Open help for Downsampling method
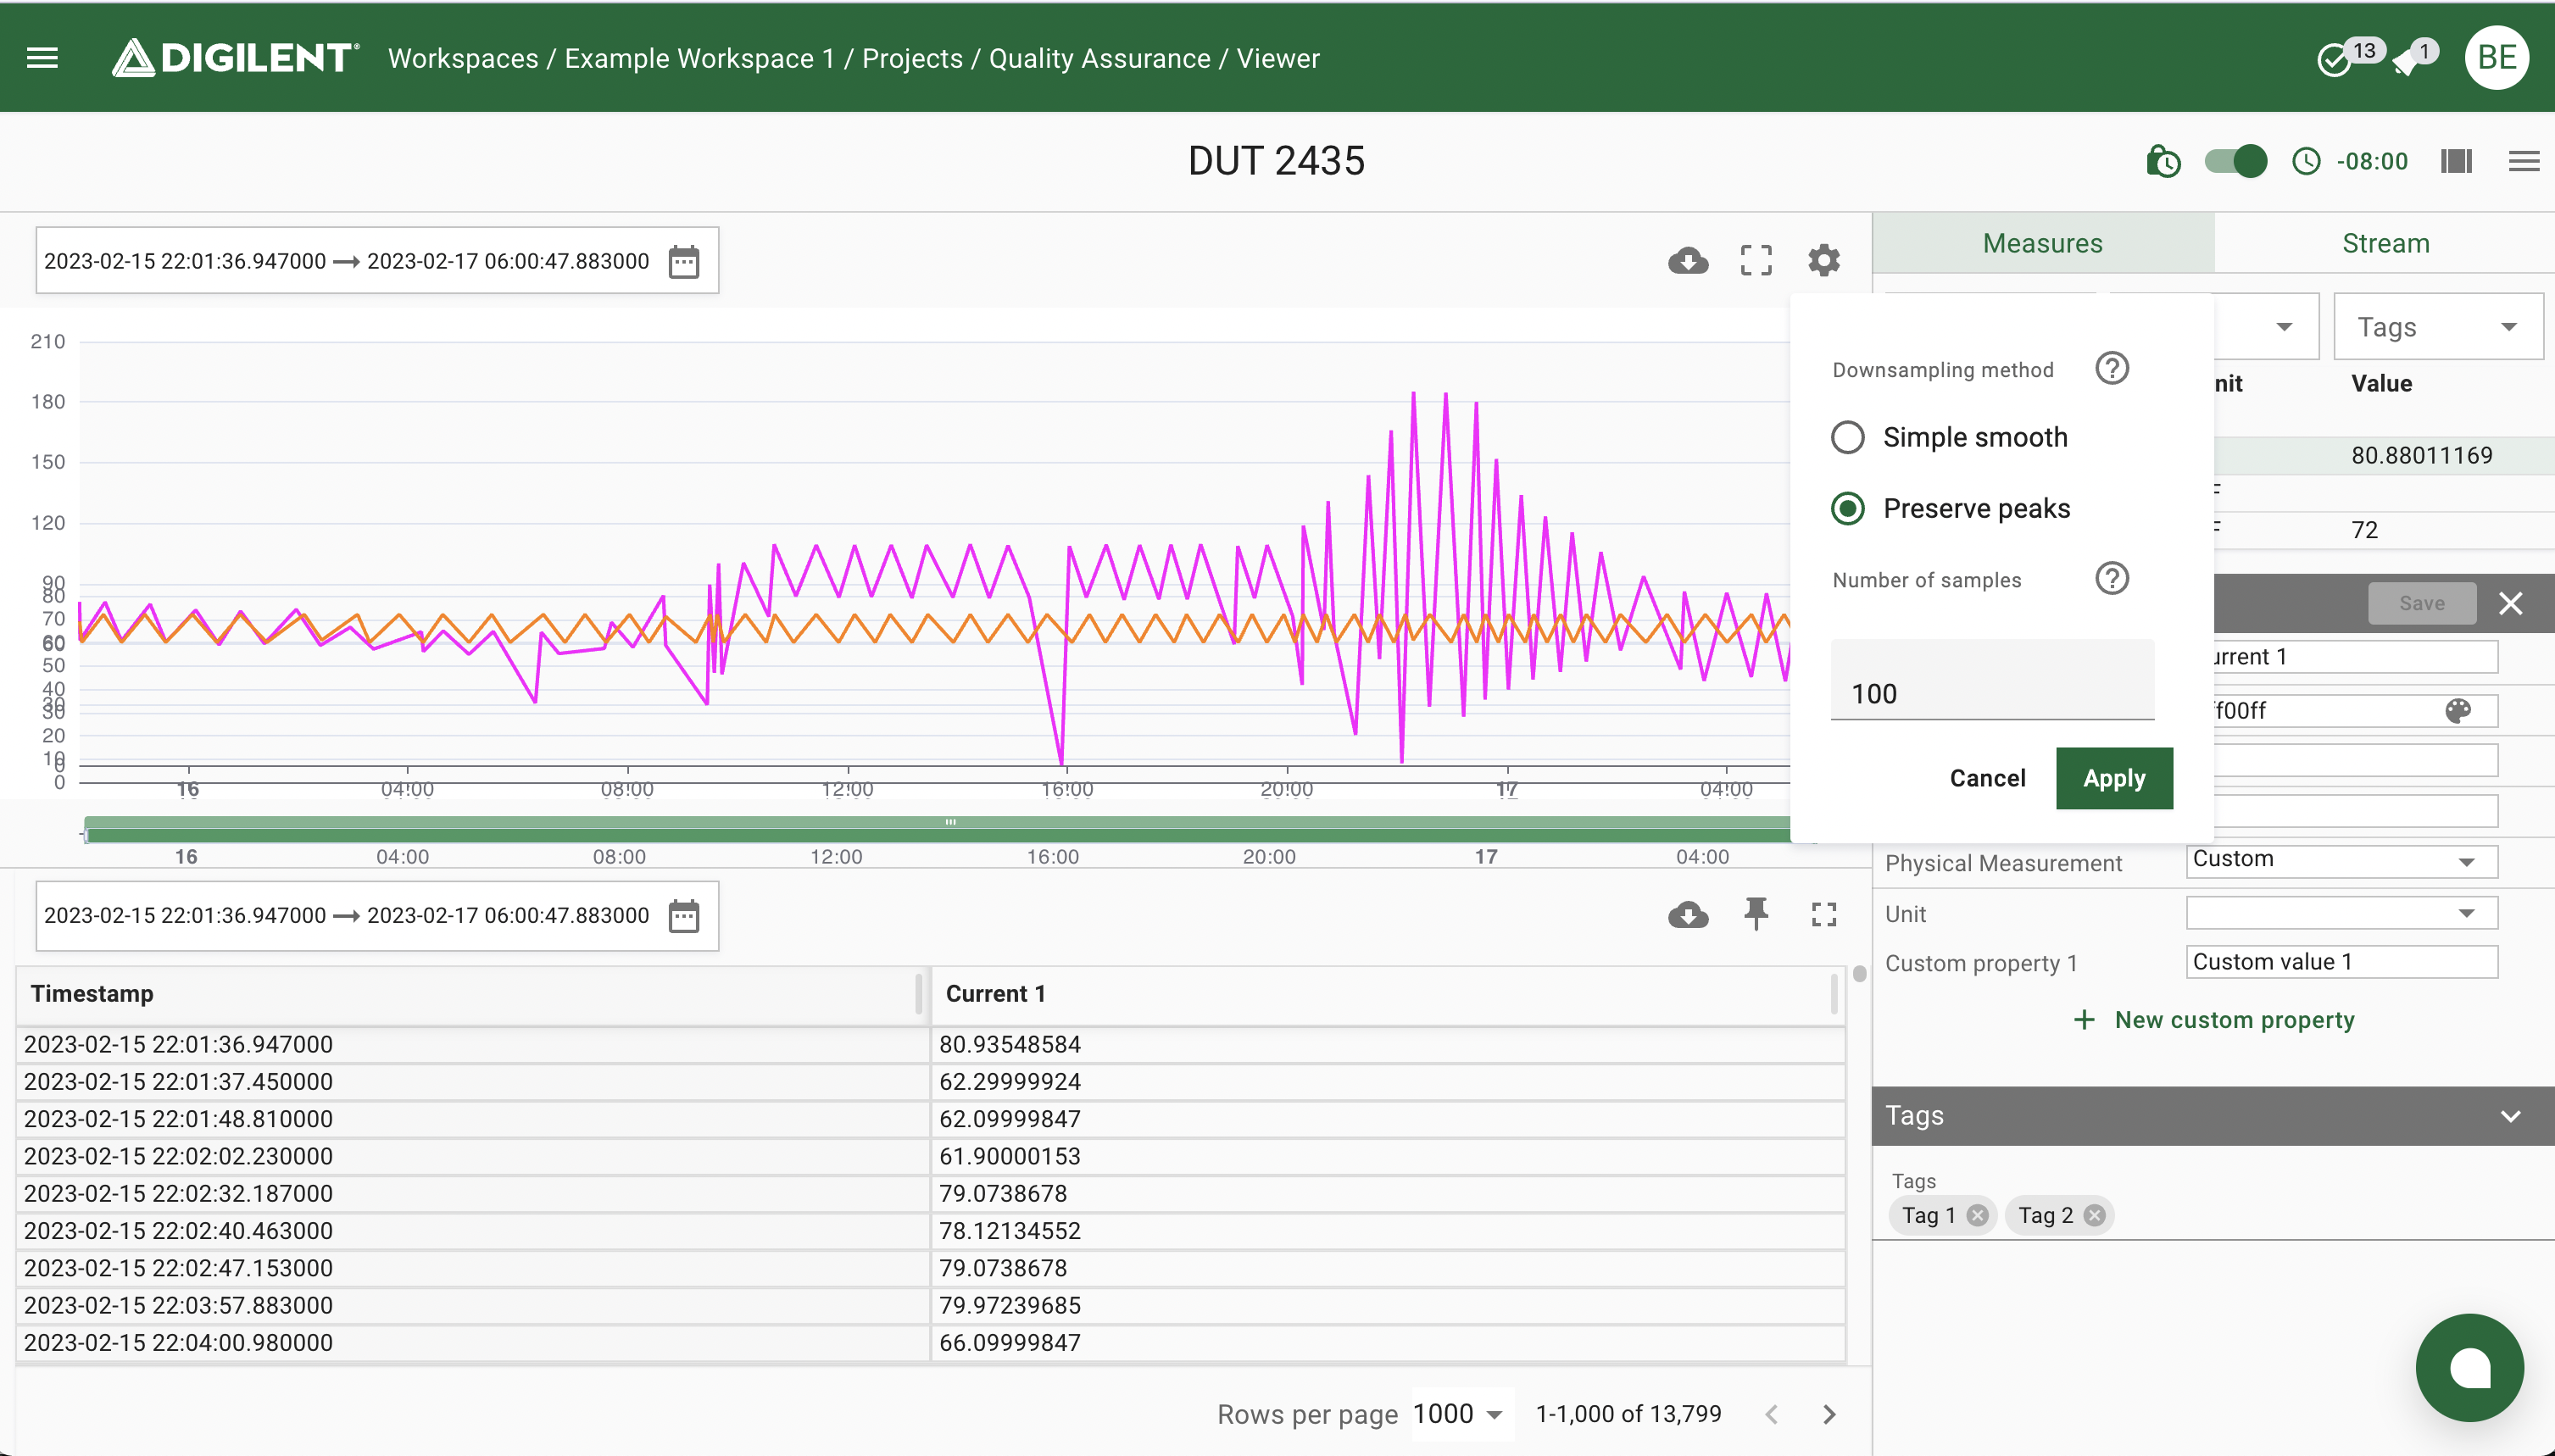Image resolution: width=2555 pixels, height=1456 pixels. coord(2112,369)
